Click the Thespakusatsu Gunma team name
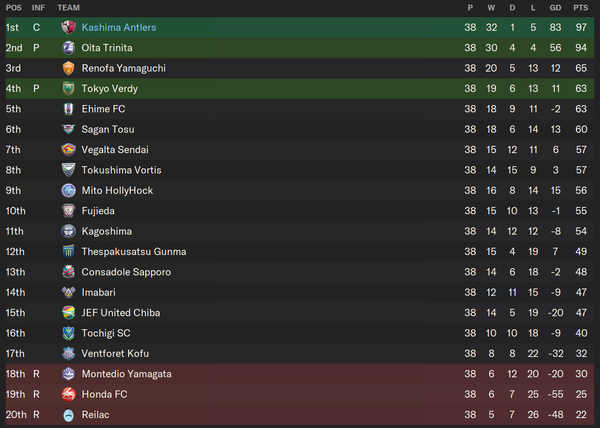The width and height of the screenshot is (600, 428). pyautogui.click(x=134, y=252)
